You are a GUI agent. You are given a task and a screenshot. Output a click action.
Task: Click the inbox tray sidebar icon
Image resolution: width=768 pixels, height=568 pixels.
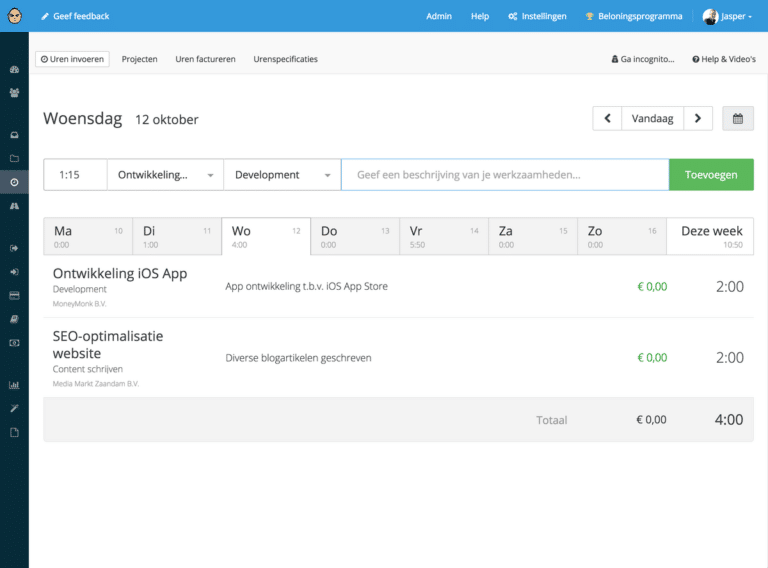(x=14, y=135)
